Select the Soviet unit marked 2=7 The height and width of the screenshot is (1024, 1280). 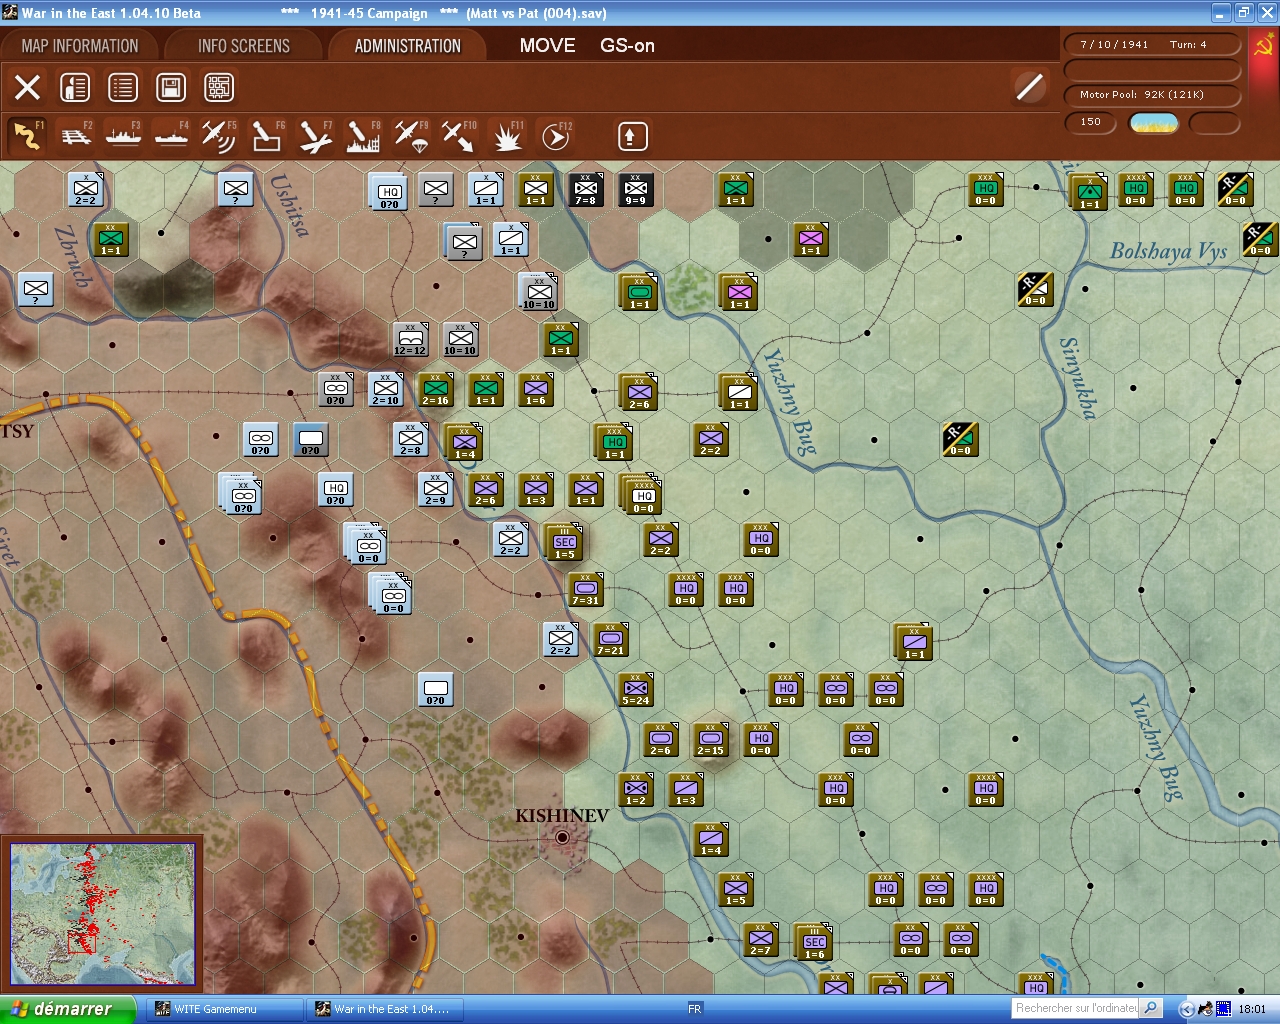click(761, 940)
